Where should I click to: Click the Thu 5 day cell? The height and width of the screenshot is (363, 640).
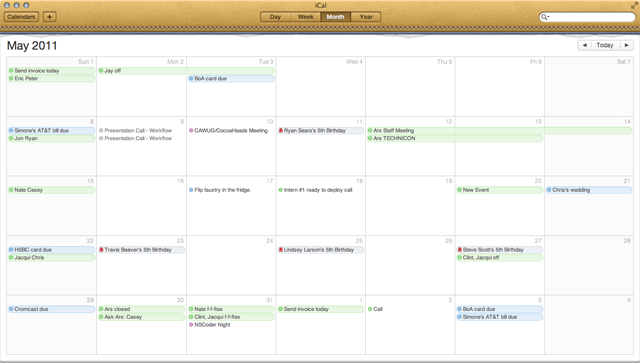click(x=410, y=87)
